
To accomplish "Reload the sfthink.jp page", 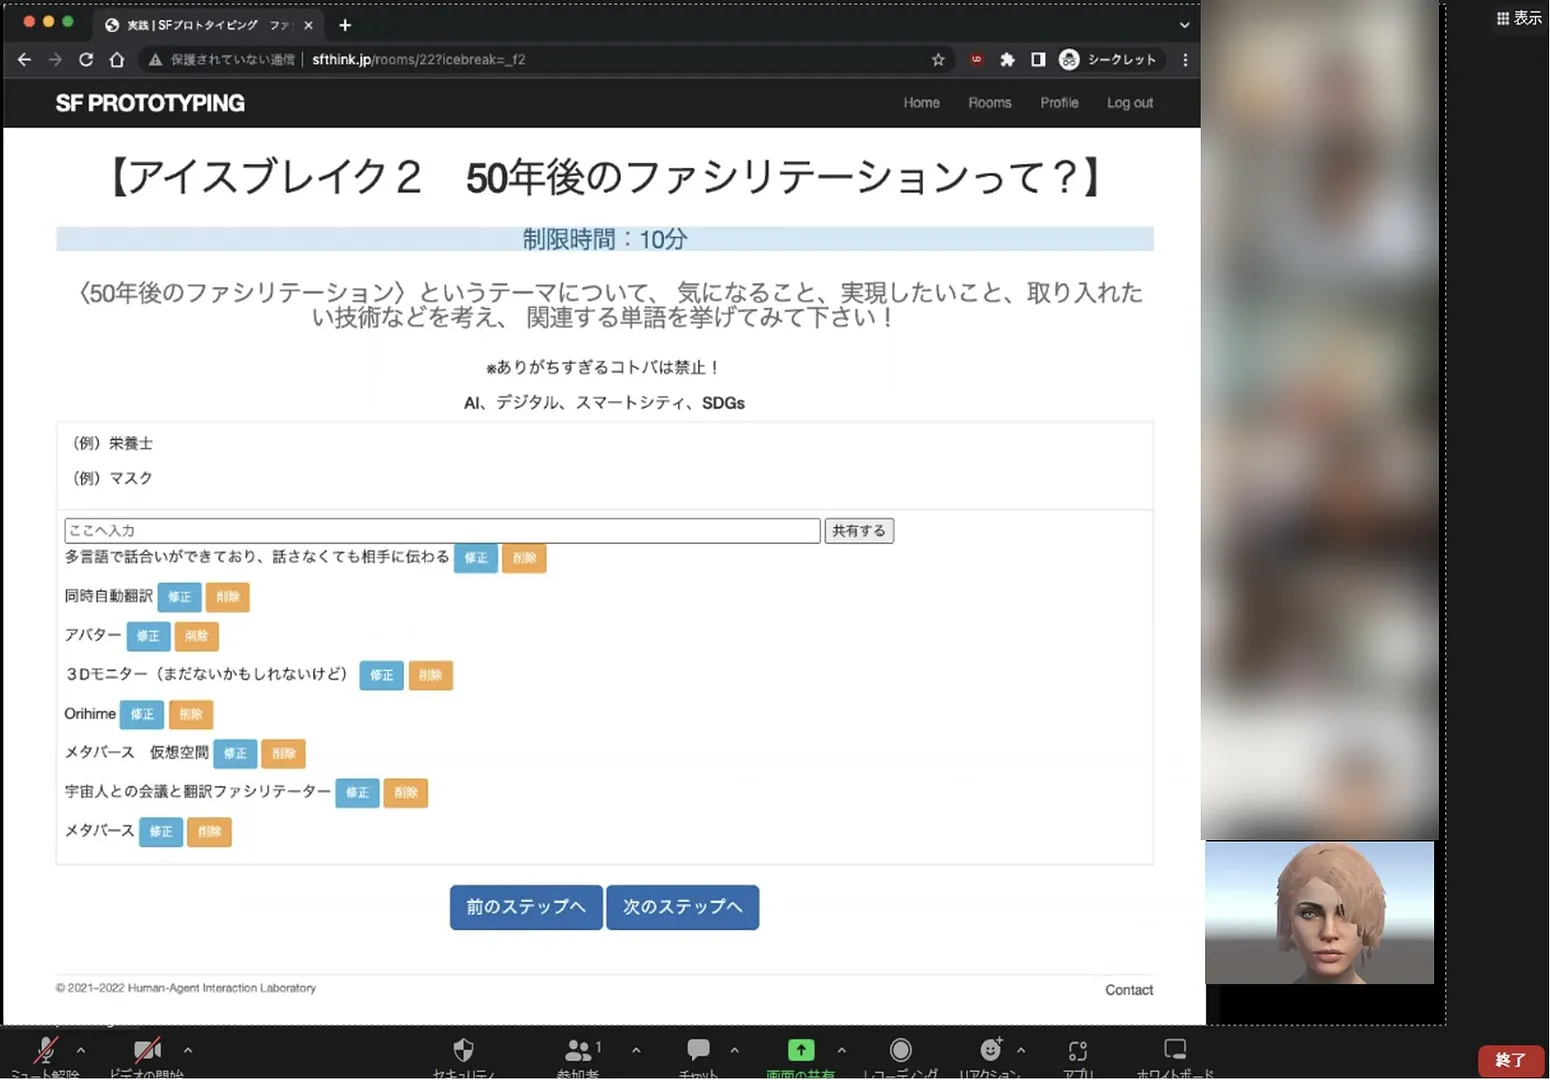I will pyautogui.click(x=86, y=60).
